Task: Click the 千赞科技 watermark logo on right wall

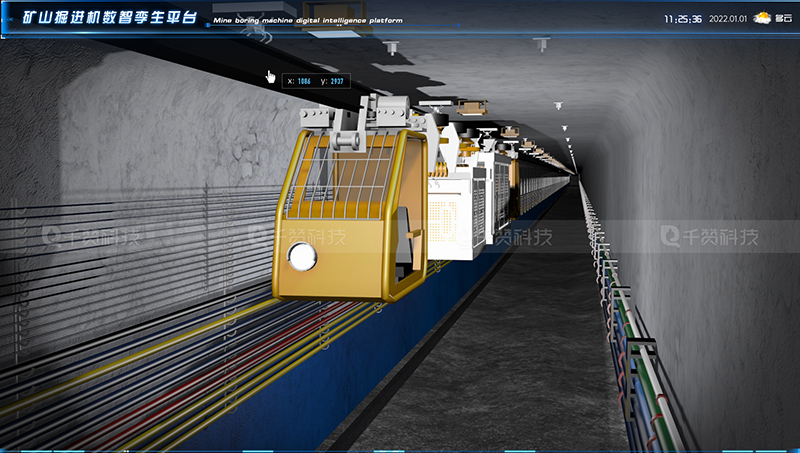Action: pos(710,237)
